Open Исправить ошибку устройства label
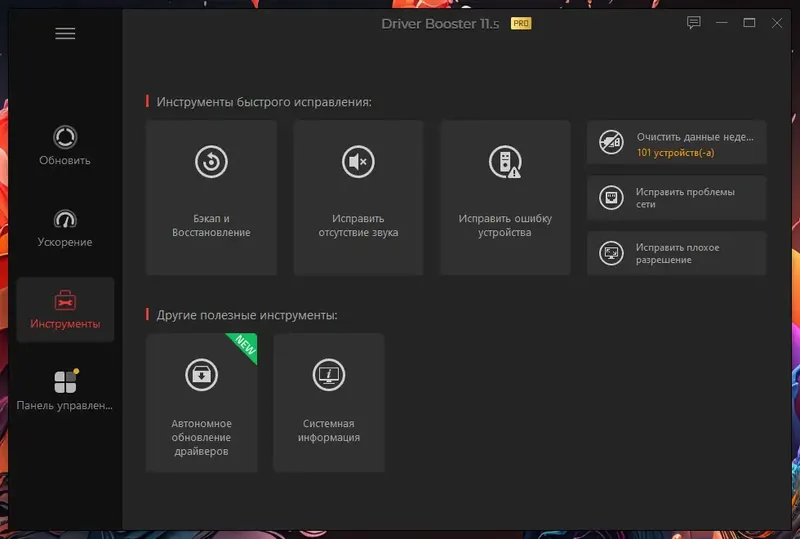800x539 pixels. pyautogui.click(x=505, y=225)
